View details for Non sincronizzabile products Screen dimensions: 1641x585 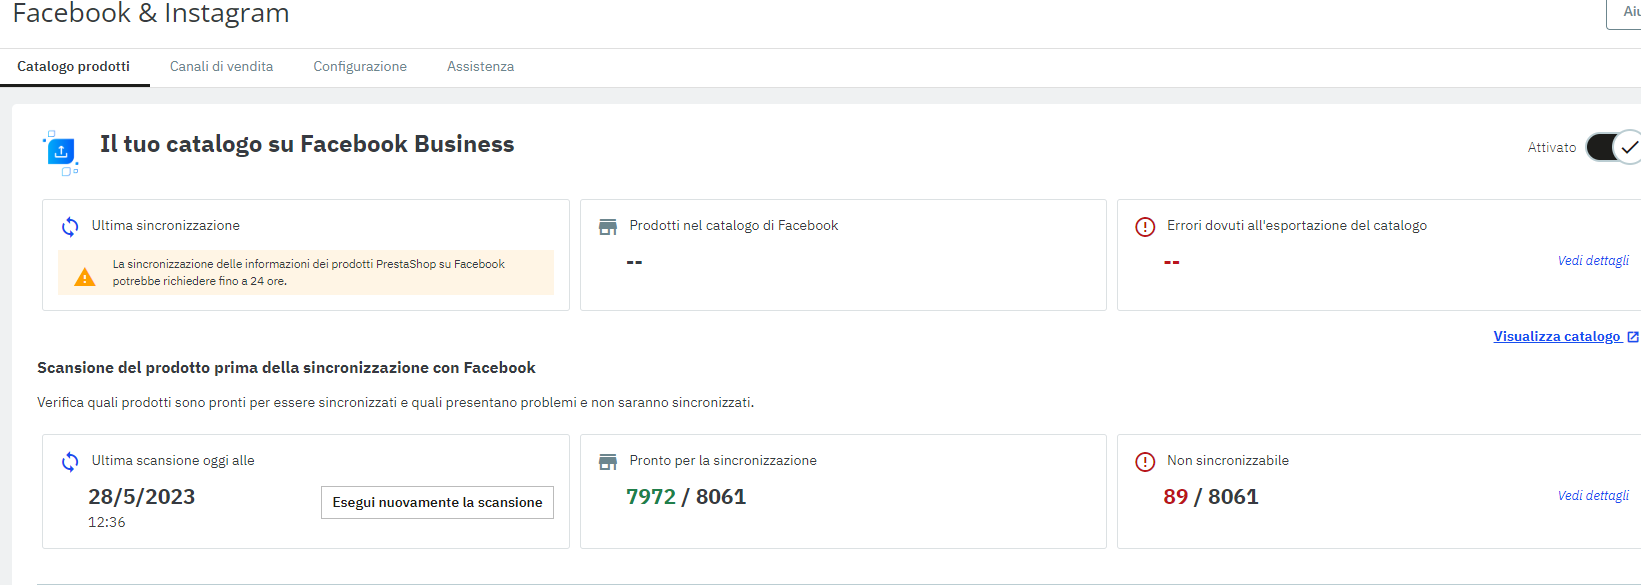[1593, 496]
